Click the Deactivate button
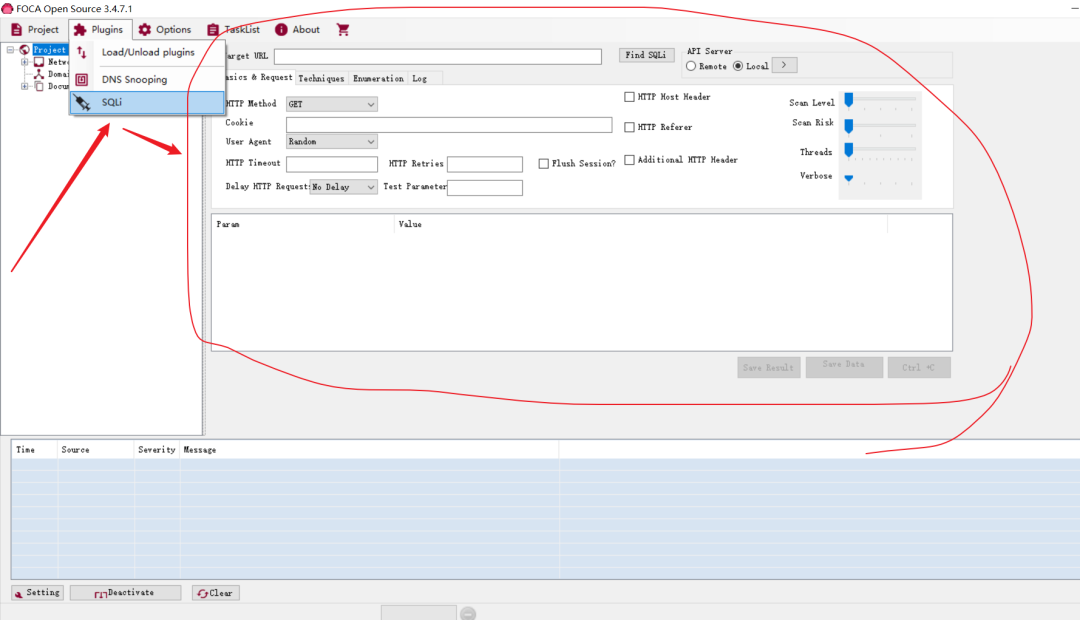Viewport: 1080px width, 620px height. click(x=125, y=592)
